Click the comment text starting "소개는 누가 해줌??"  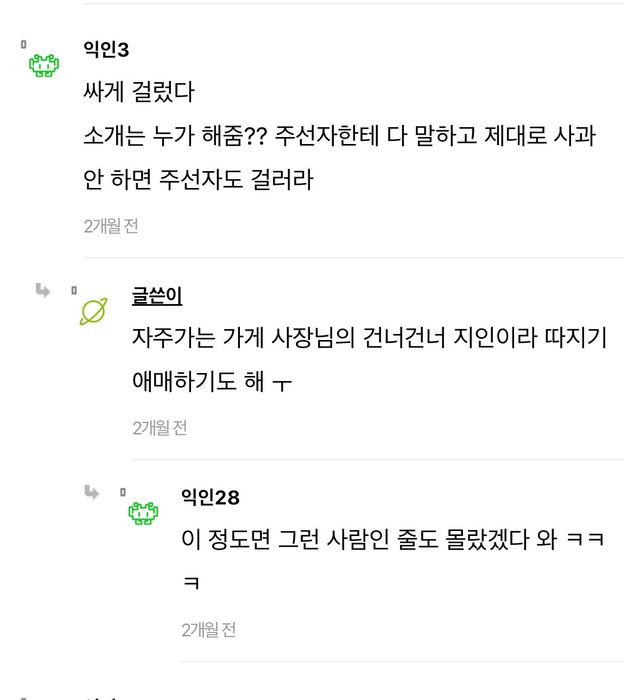click(339, 136)
